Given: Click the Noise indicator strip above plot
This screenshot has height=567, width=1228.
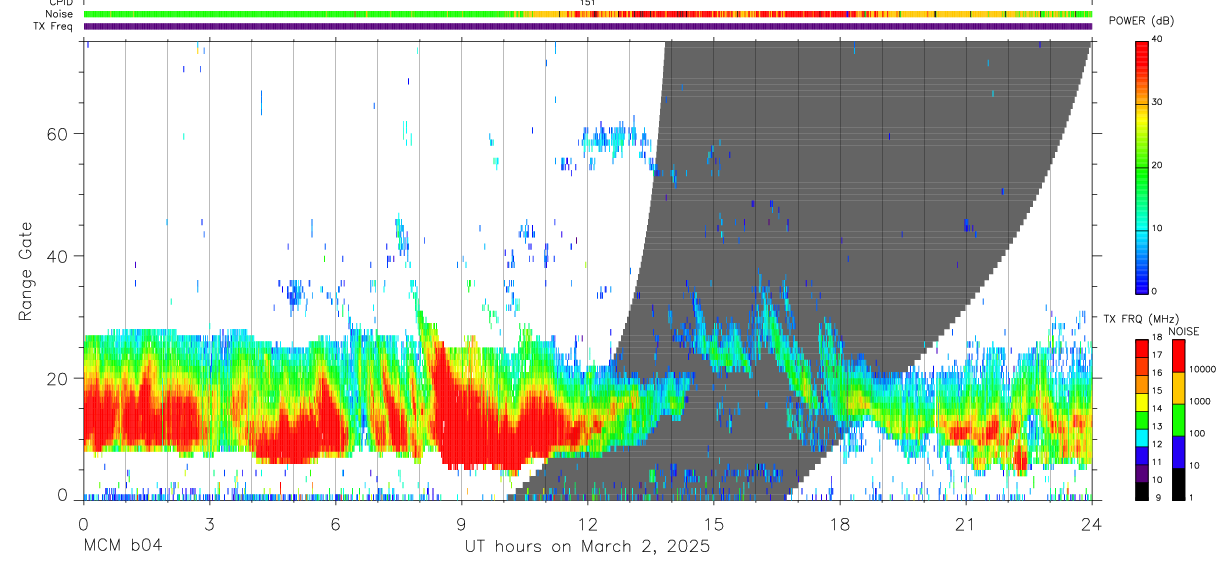Looking at the screenshot, I should click(588, 15).
